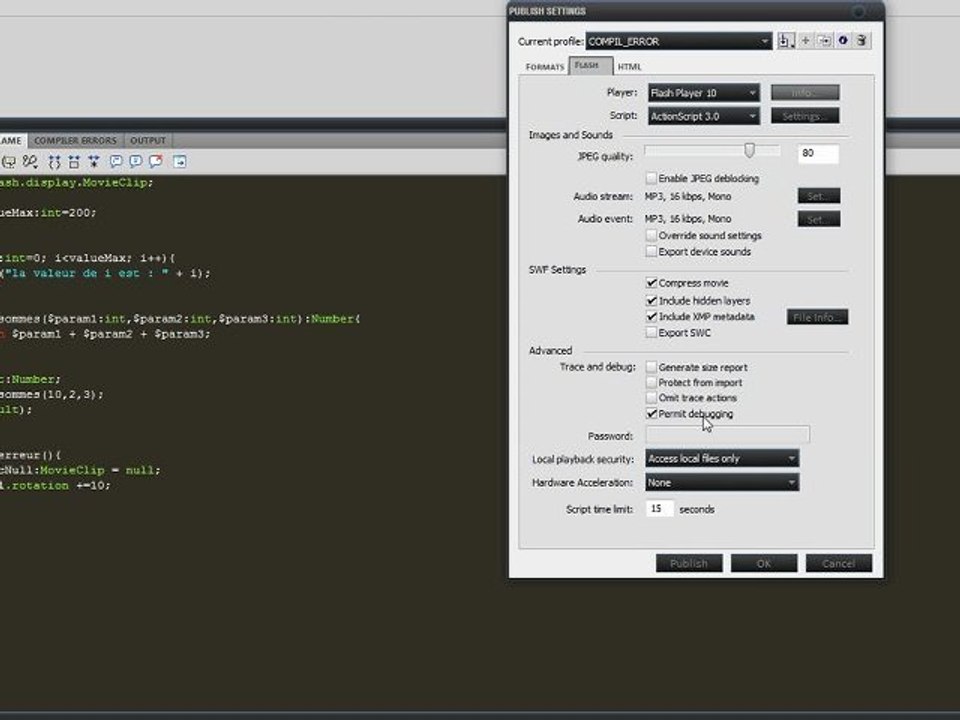Uncheck Compress movie option

[x=651, y=283]
